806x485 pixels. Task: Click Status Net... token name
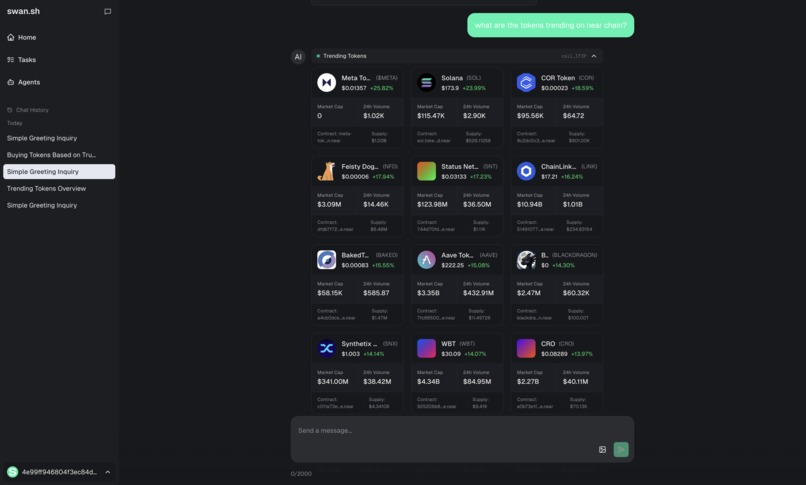click(460, 166)
